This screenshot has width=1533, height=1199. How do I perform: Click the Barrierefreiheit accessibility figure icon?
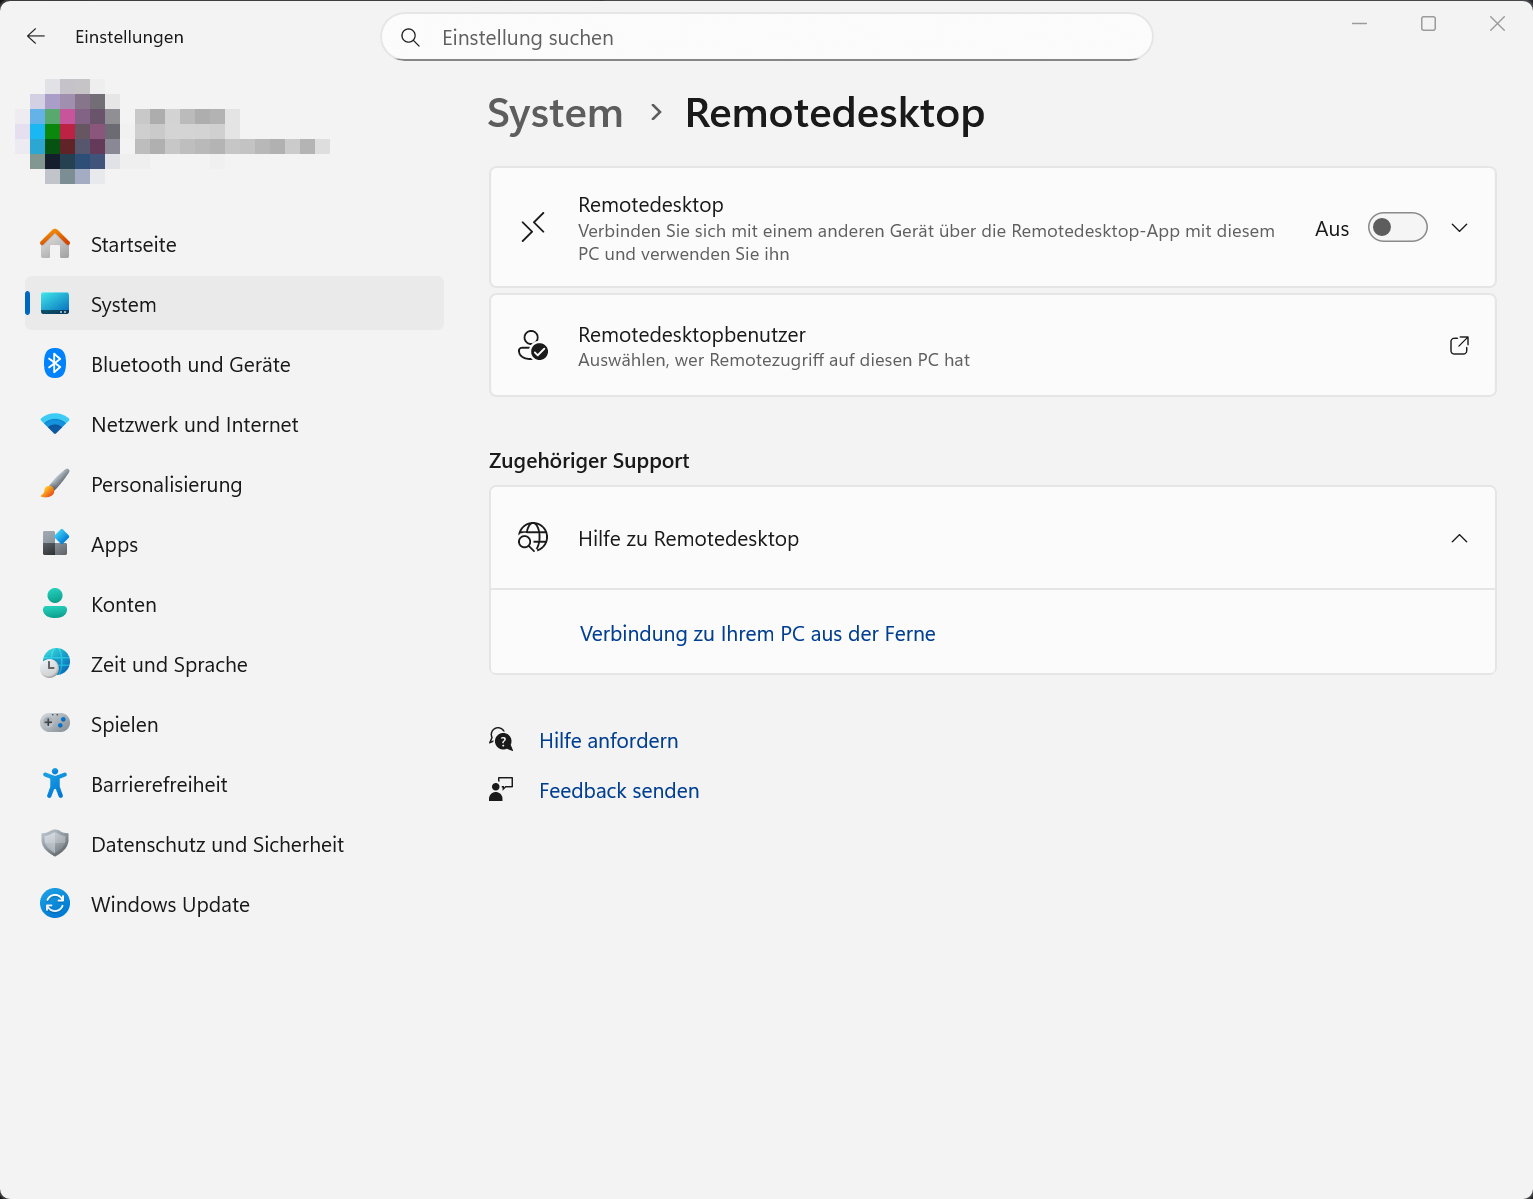click(55, 784)
